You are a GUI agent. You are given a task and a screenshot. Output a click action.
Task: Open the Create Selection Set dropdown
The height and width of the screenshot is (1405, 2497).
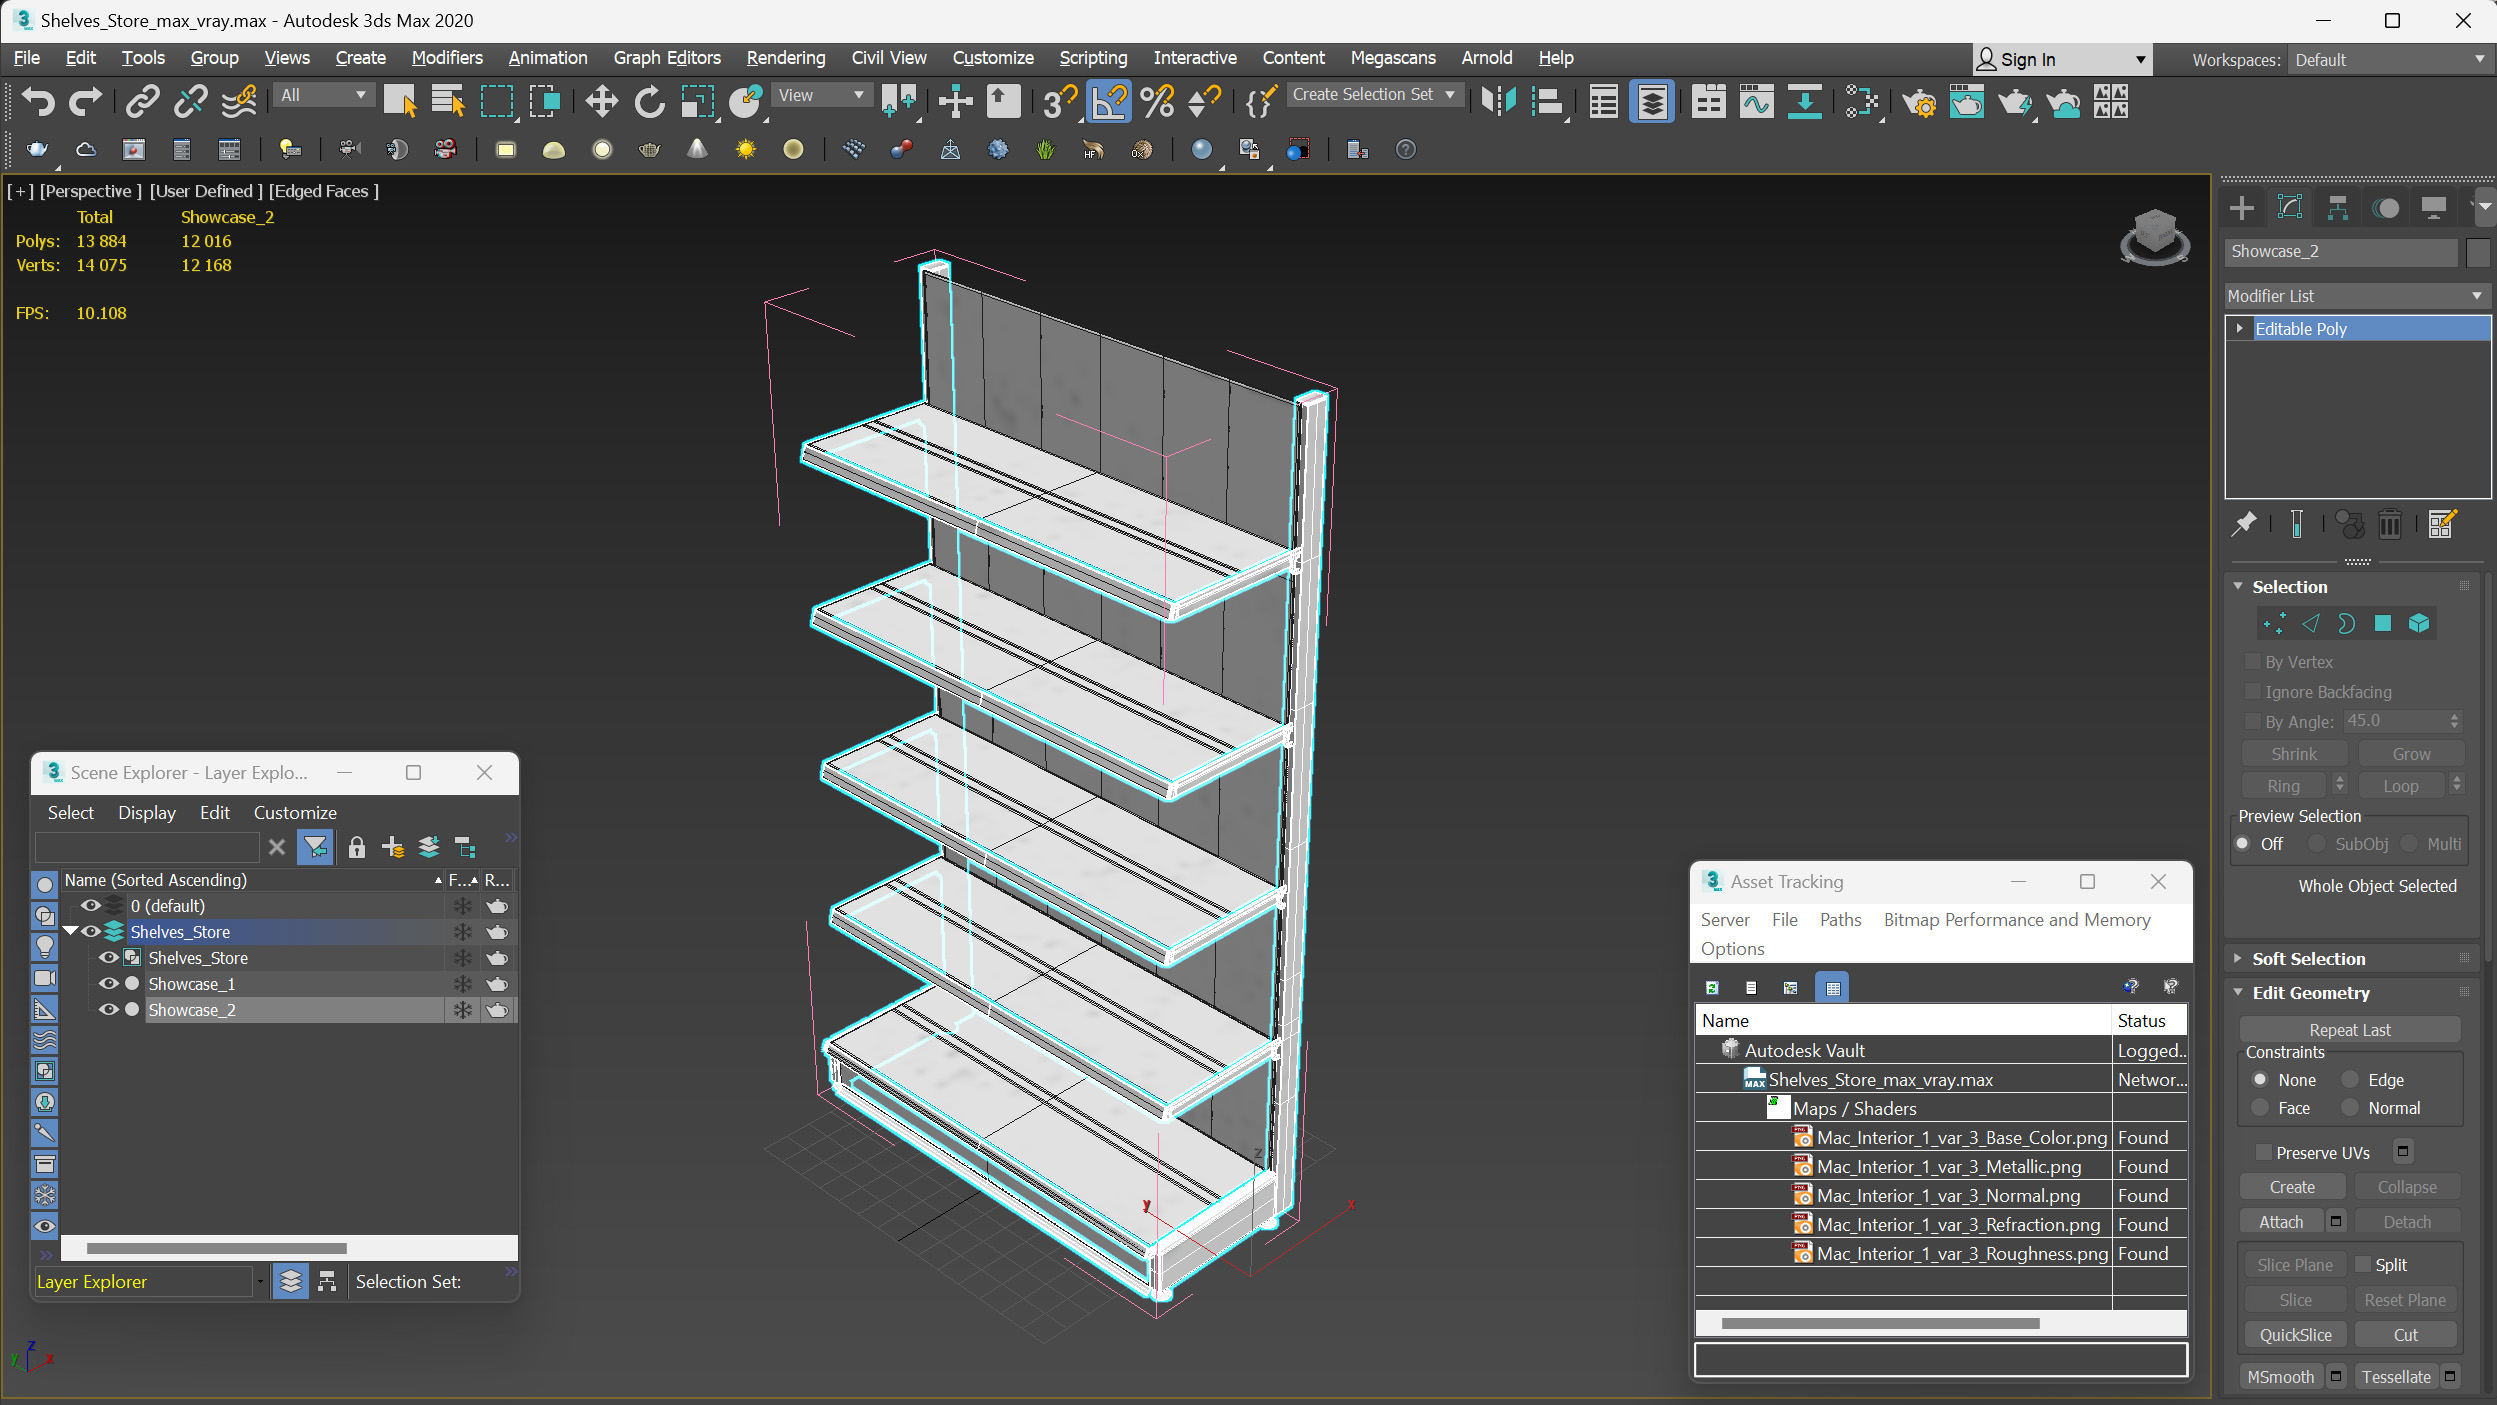(x=1373, y=95)
